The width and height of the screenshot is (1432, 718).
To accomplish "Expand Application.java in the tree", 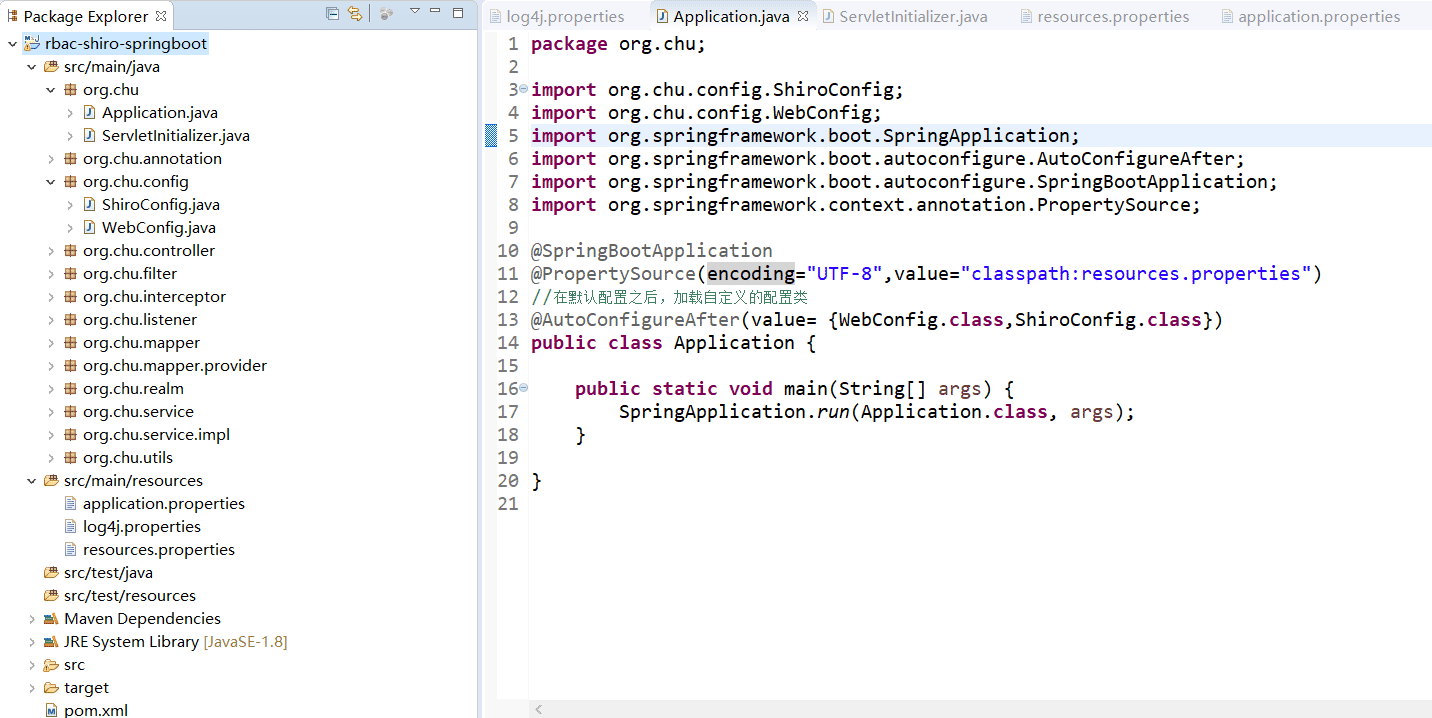I will [x=69, y=113].
